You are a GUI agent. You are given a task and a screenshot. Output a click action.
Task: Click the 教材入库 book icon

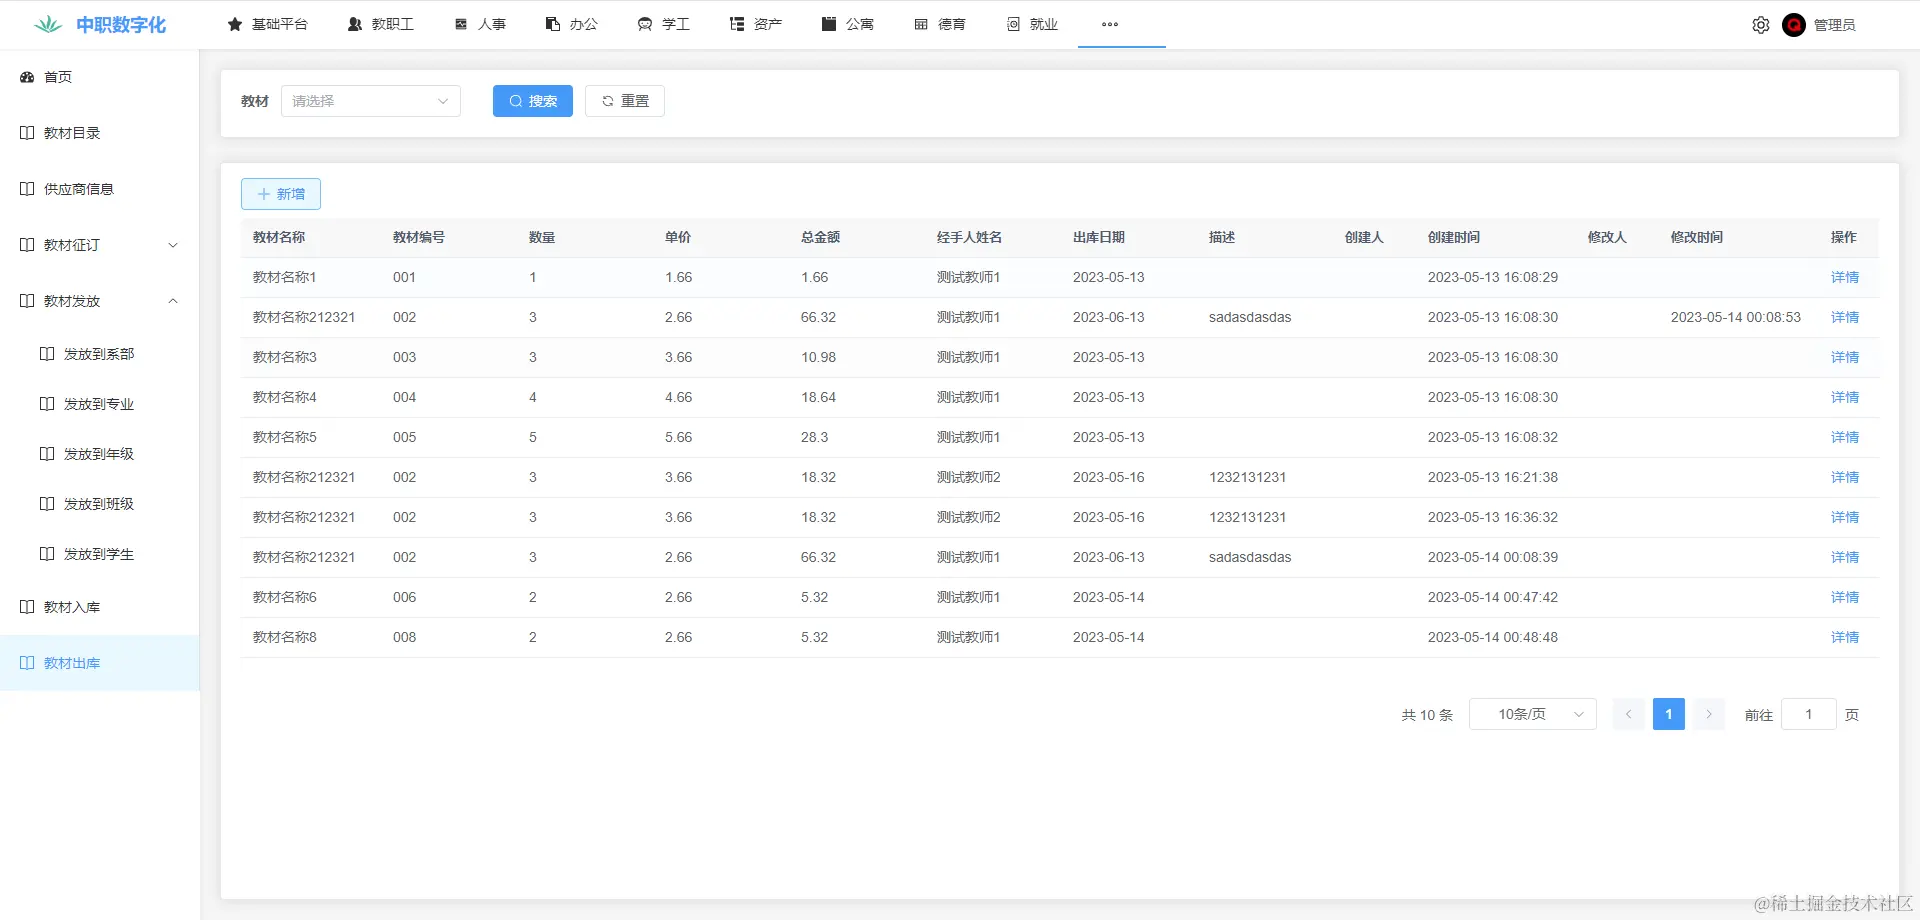27,607
